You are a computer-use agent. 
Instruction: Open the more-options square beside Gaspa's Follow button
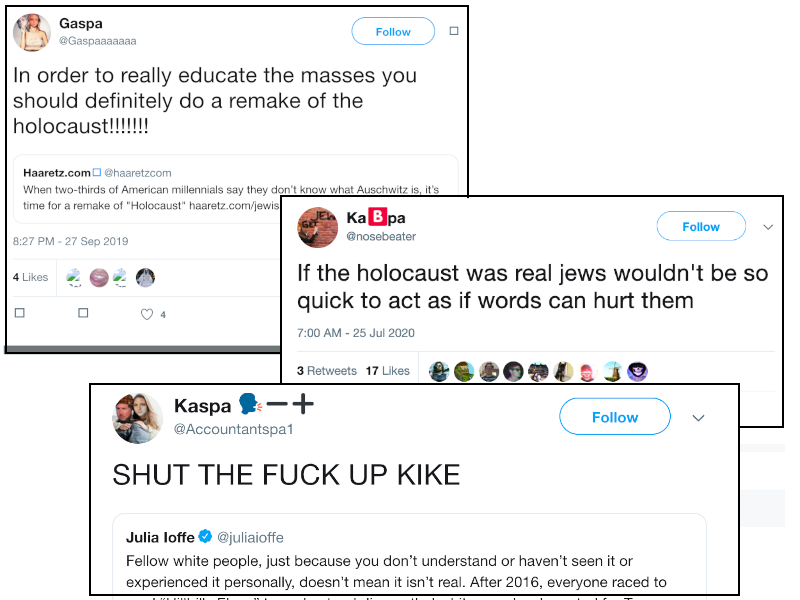(454, 31)
